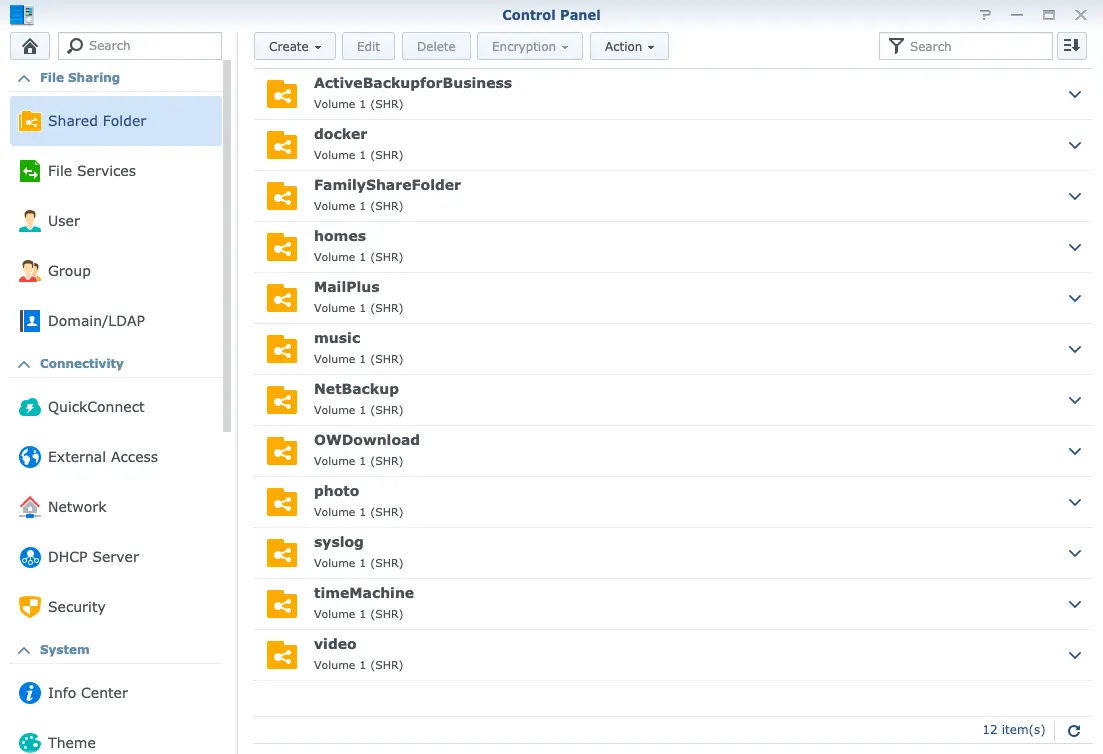Open Security settings
The height and width of the screenshot is (754, 1103).
coord(115,607)
